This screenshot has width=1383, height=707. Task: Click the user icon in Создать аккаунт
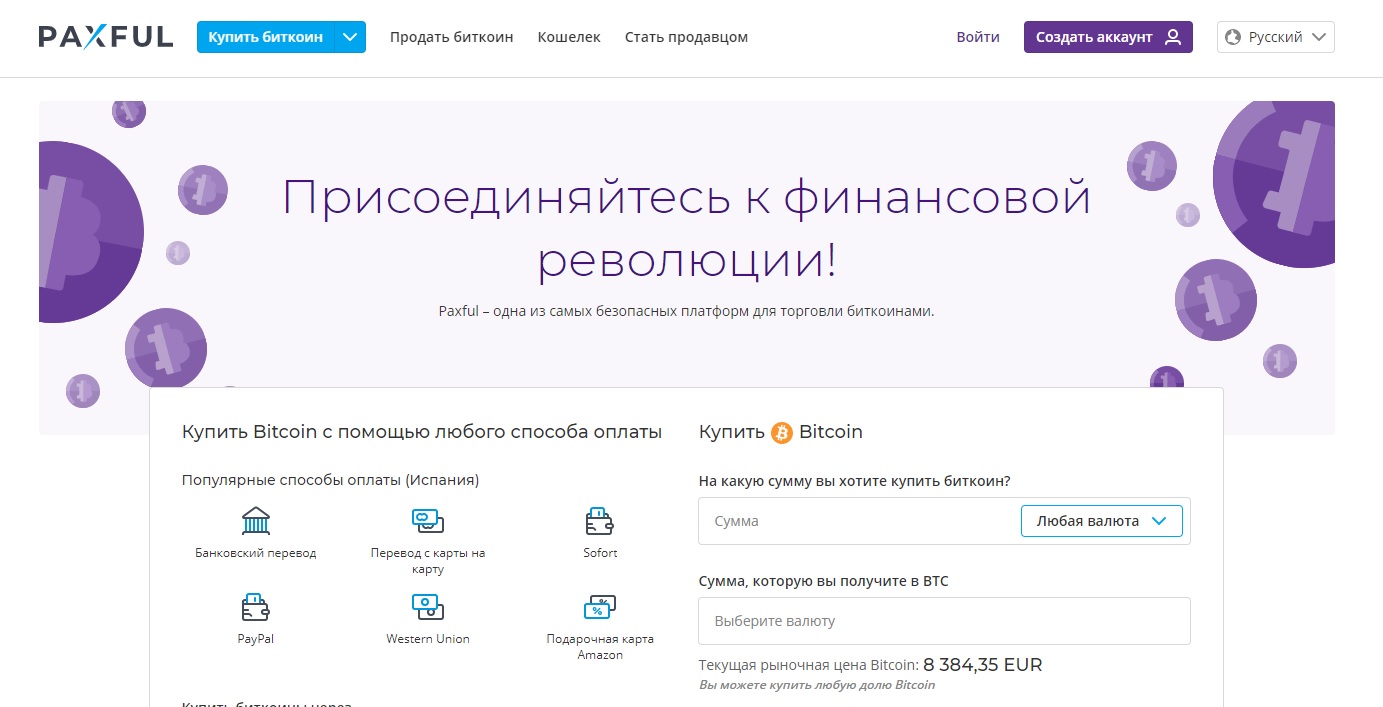[1173, 37]
